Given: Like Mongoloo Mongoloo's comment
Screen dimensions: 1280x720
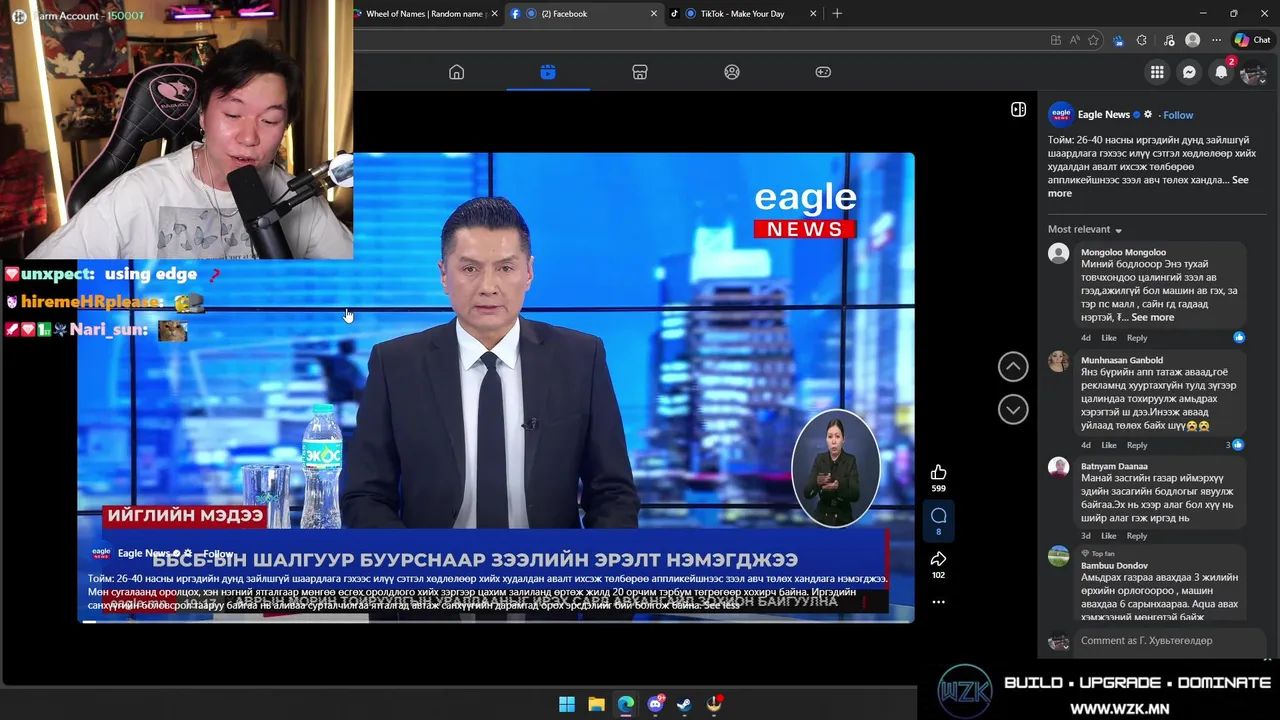Looking at the screenshot, I should 1109,338.
